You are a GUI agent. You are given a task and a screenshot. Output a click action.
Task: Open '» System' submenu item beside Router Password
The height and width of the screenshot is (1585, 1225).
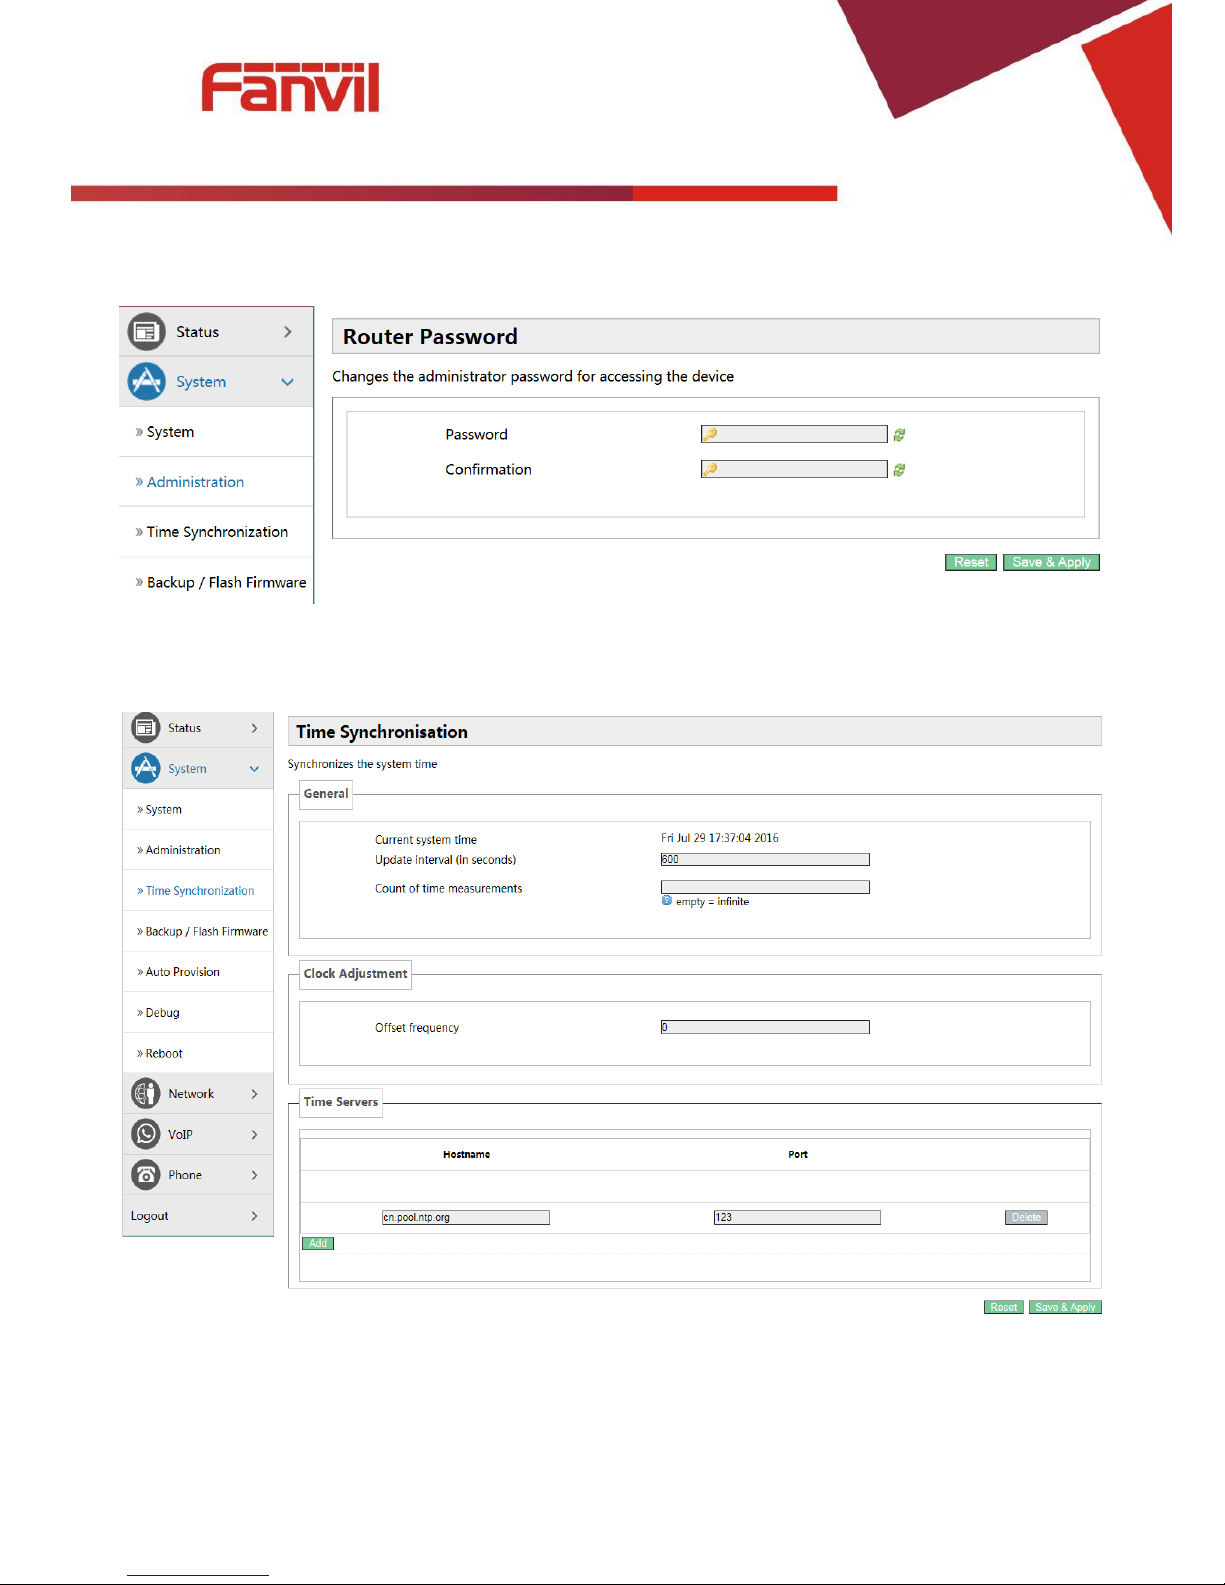pos(165,432)
